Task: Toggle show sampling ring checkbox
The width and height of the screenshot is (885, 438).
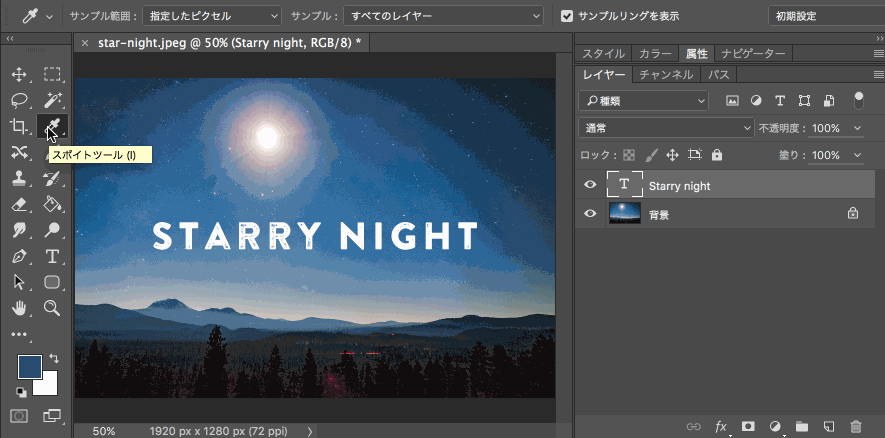Action: pos(567,16)
